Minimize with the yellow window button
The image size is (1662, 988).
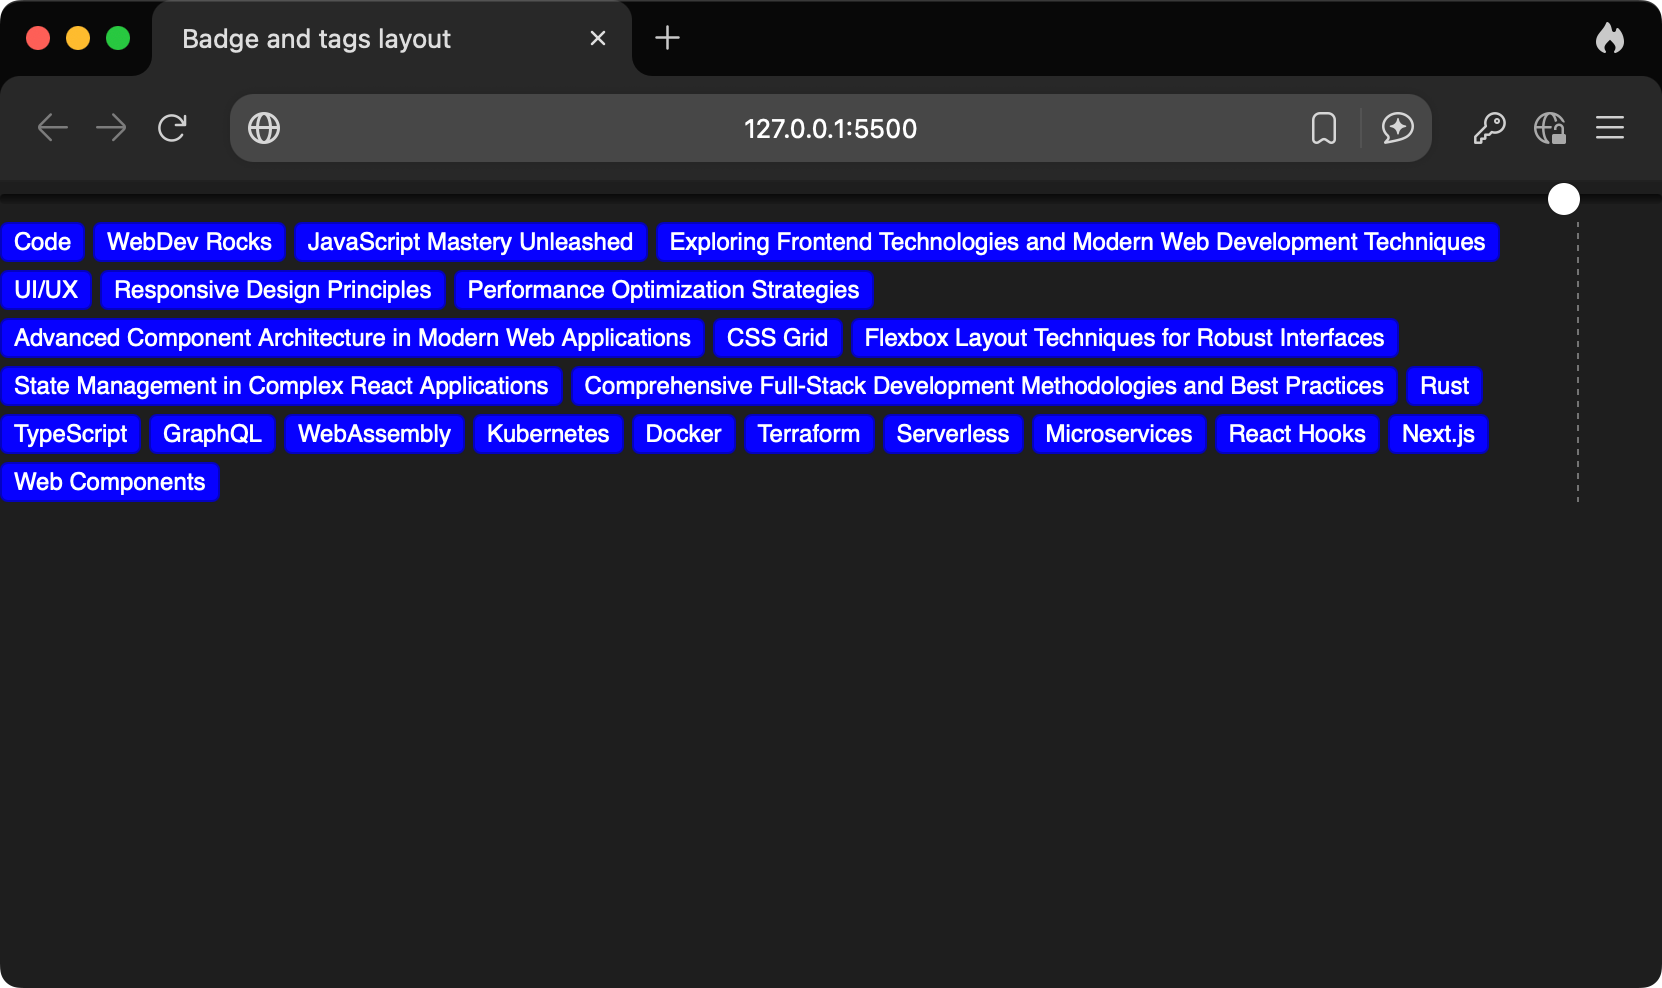[78, 38]
